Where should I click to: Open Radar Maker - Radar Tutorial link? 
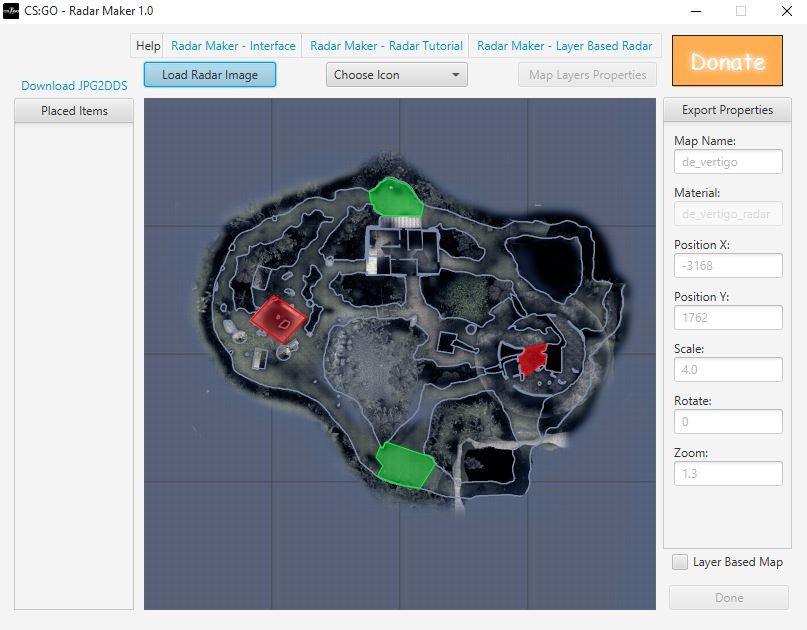[x=386, y=46]
